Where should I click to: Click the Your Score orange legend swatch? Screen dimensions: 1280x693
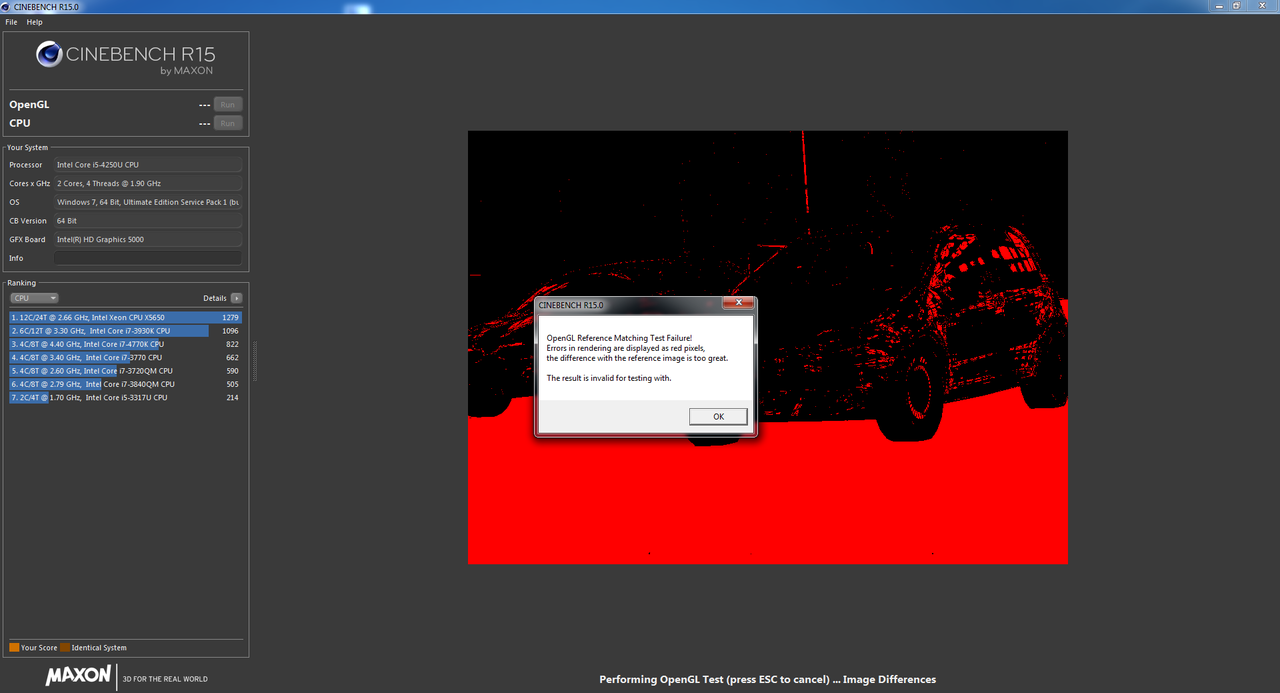[x=14, y=648]
